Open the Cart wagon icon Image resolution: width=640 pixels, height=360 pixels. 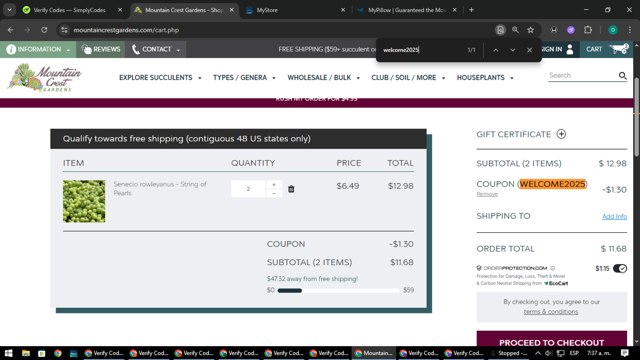(x=619, y=49)
